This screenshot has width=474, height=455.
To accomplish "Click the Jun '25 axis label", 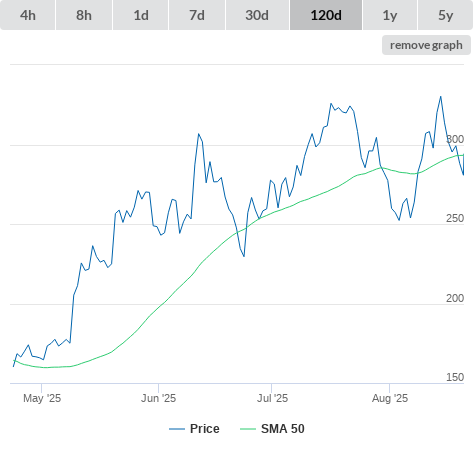I will click(x=158, y=398).
